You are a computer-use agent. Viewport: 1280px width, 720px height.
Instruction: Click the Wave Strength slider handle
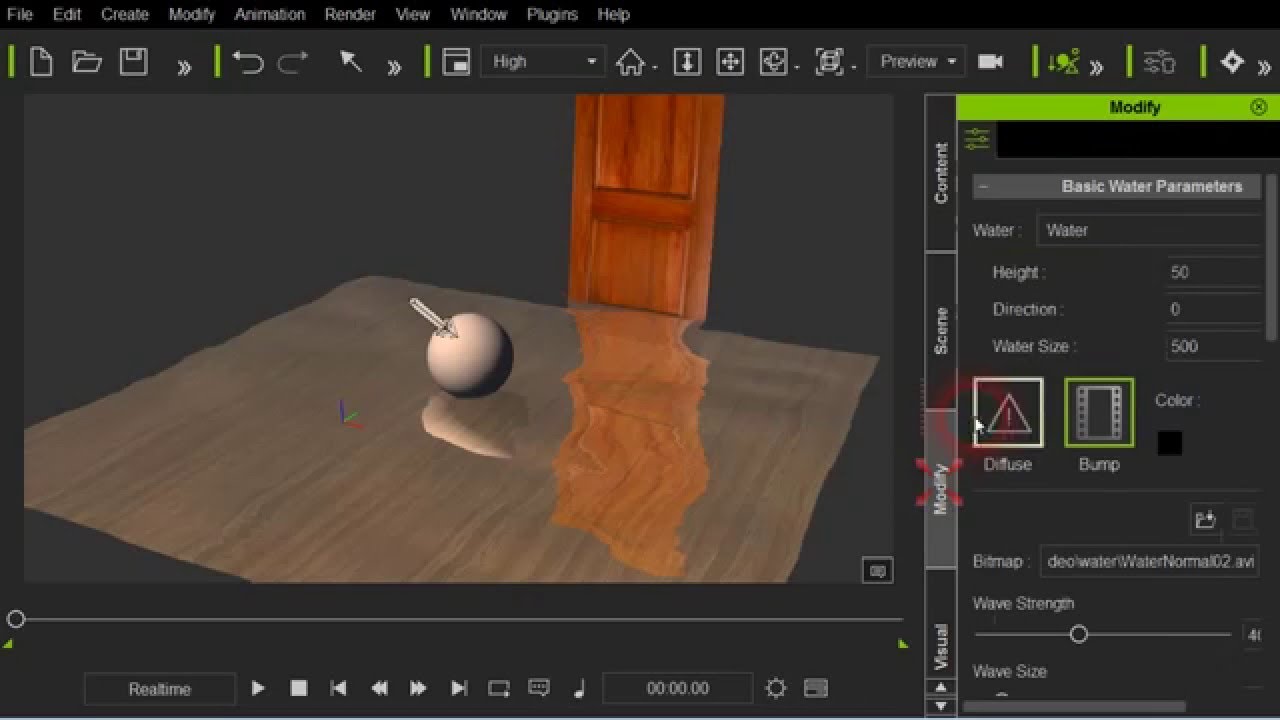[x=1078, y=634]
